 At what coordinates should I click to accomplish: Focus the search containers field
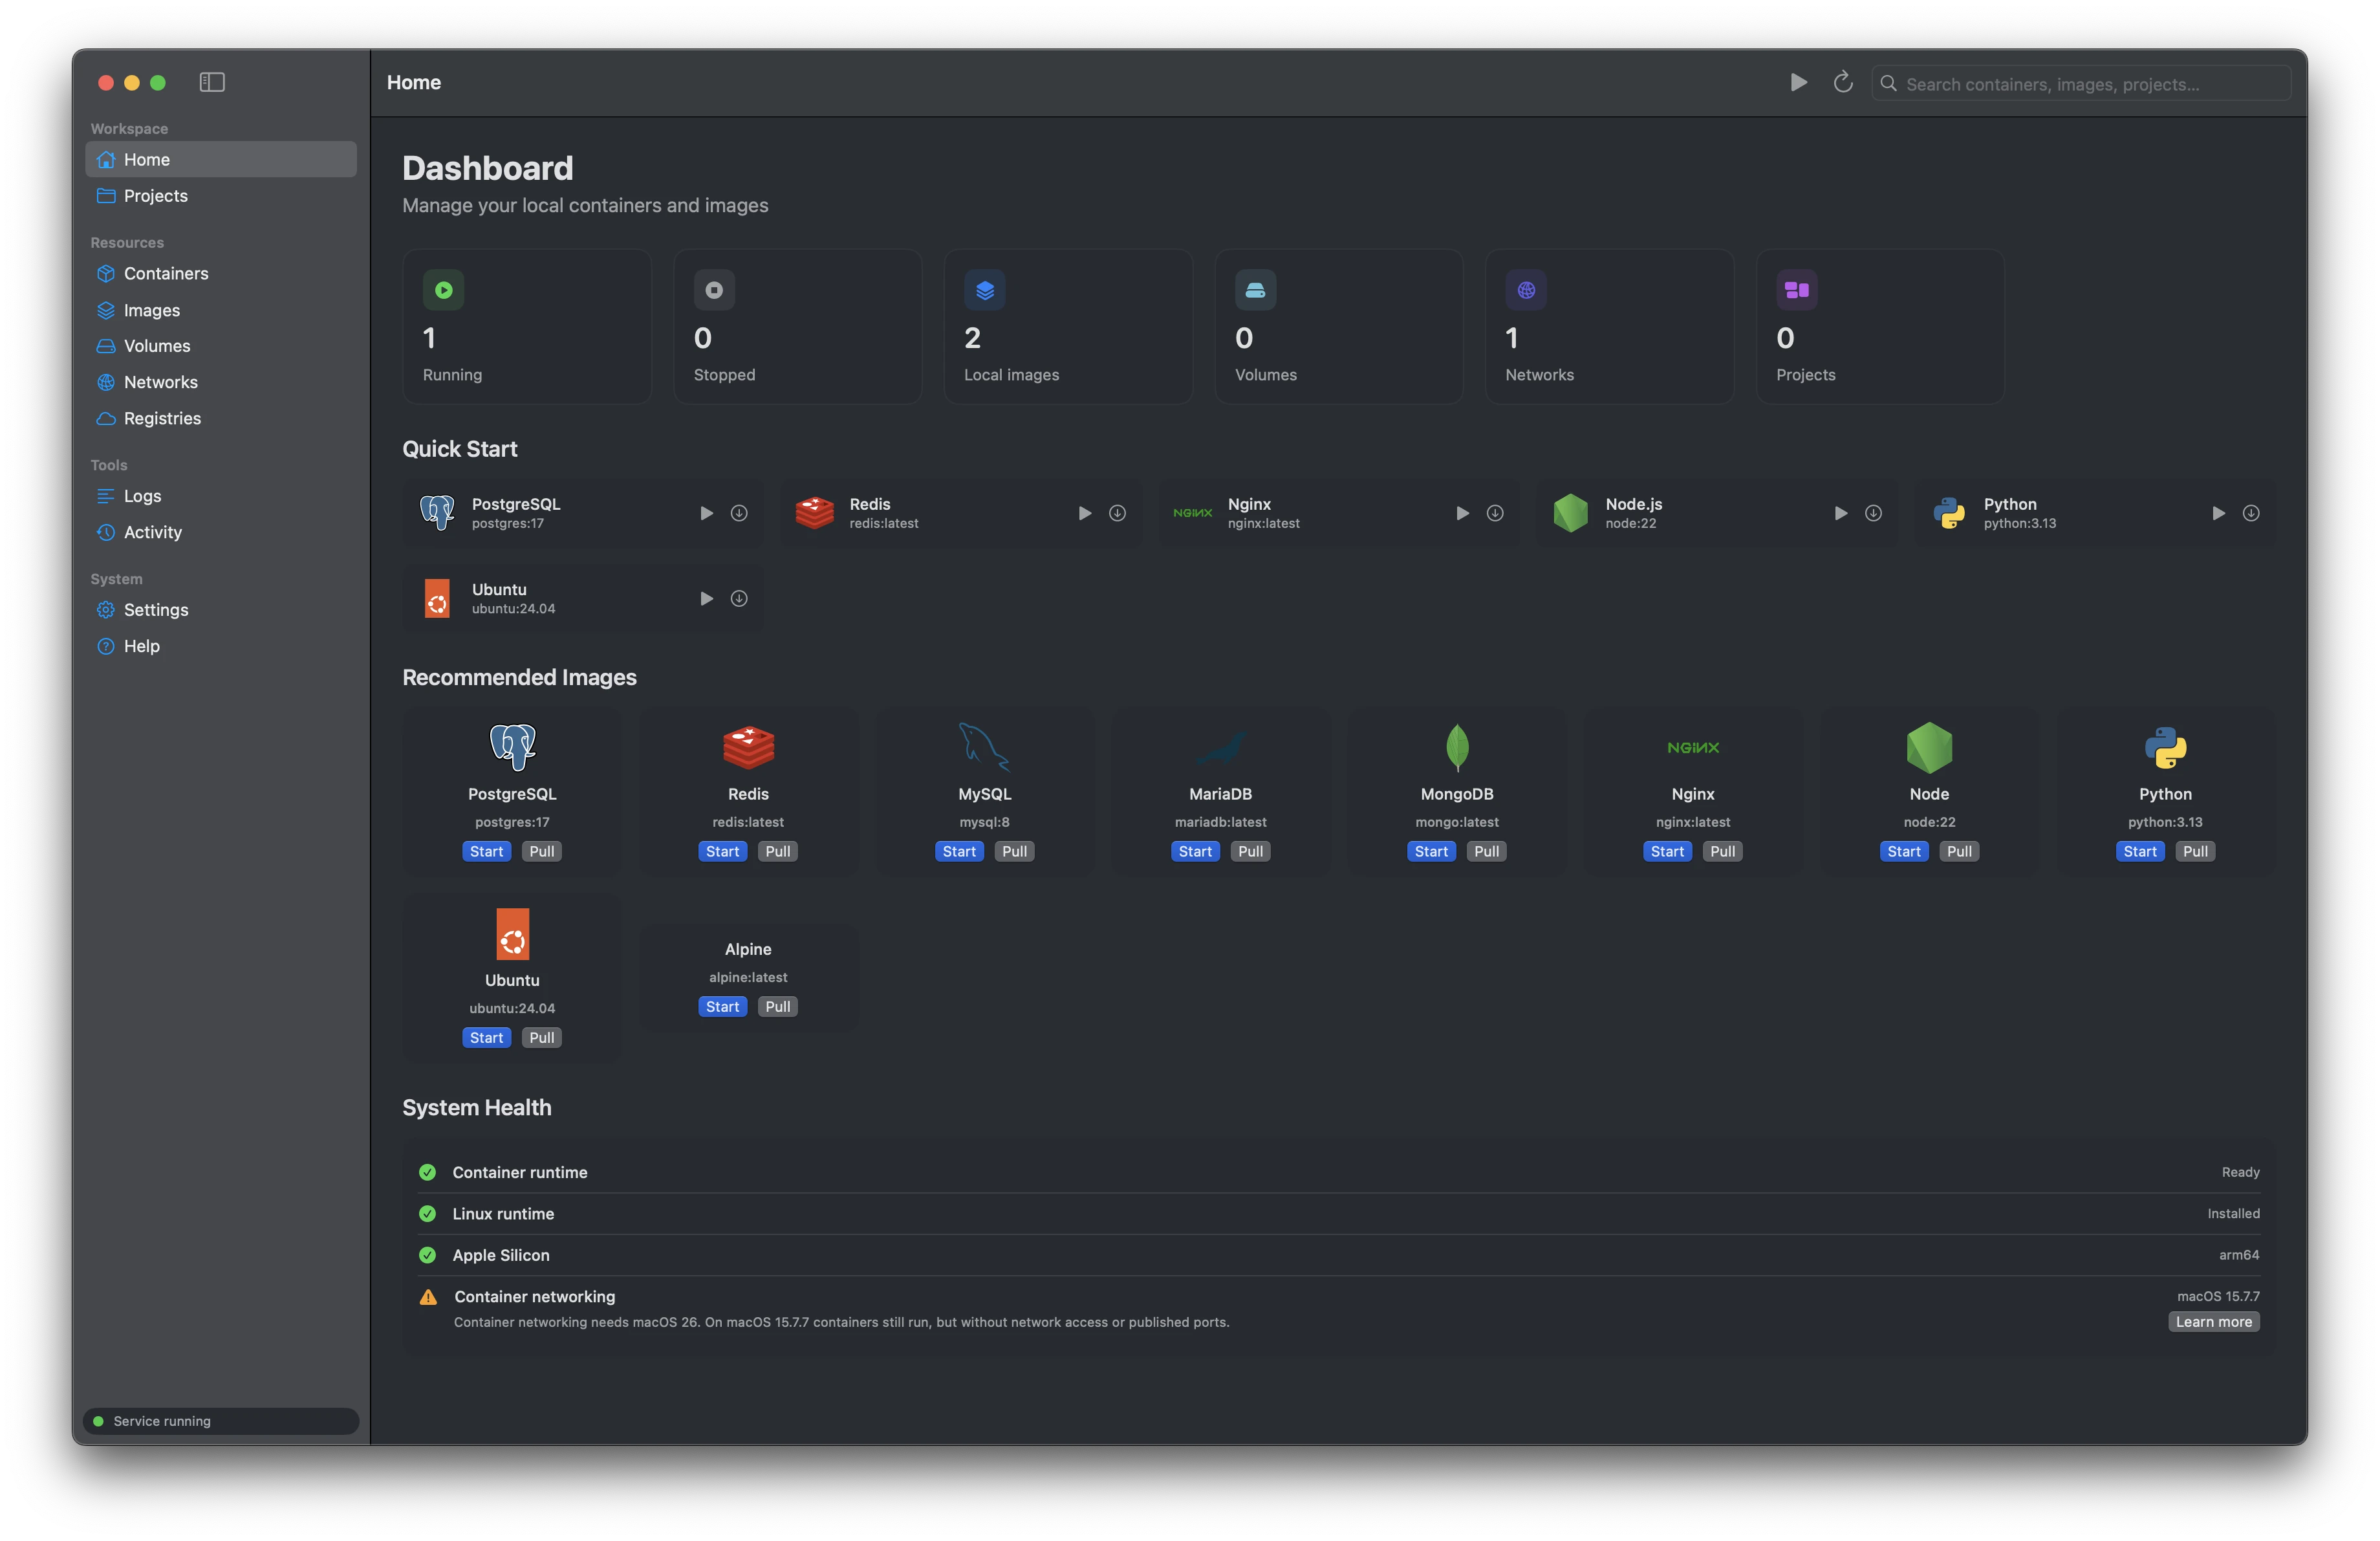(2081, 84)
